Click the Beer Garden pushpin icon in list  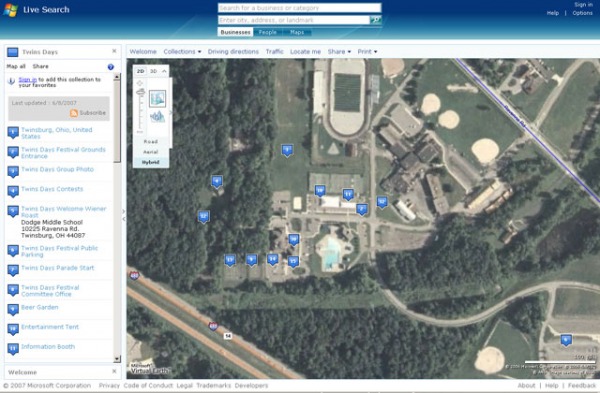(x=13, y=310)
